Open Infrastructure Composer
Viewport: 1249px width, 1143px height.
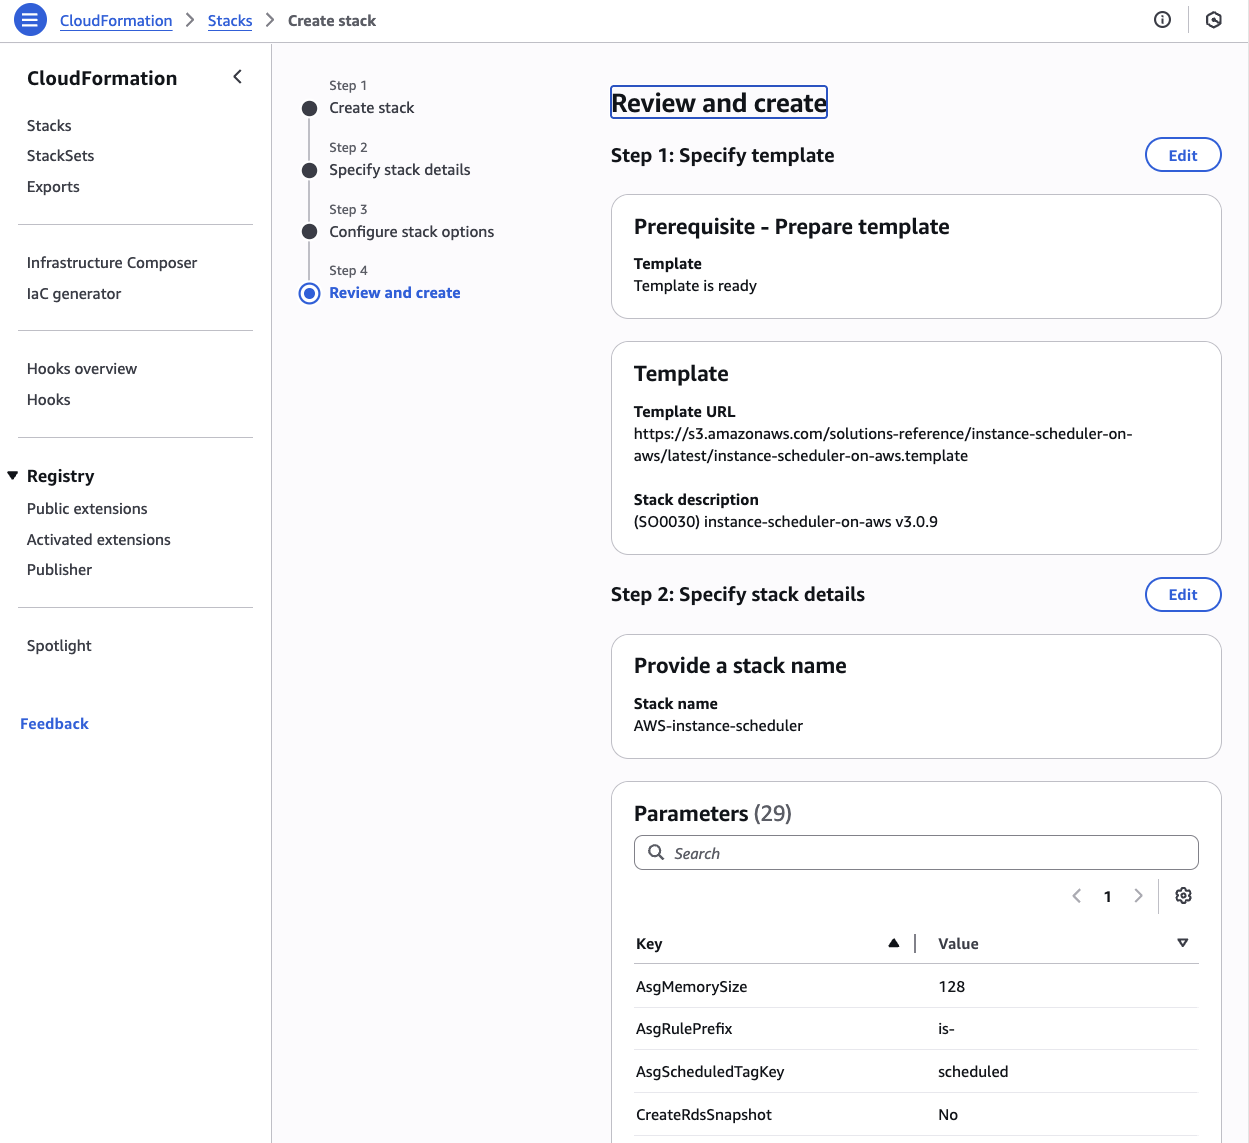pyautogui.click(x=112, y=263)
